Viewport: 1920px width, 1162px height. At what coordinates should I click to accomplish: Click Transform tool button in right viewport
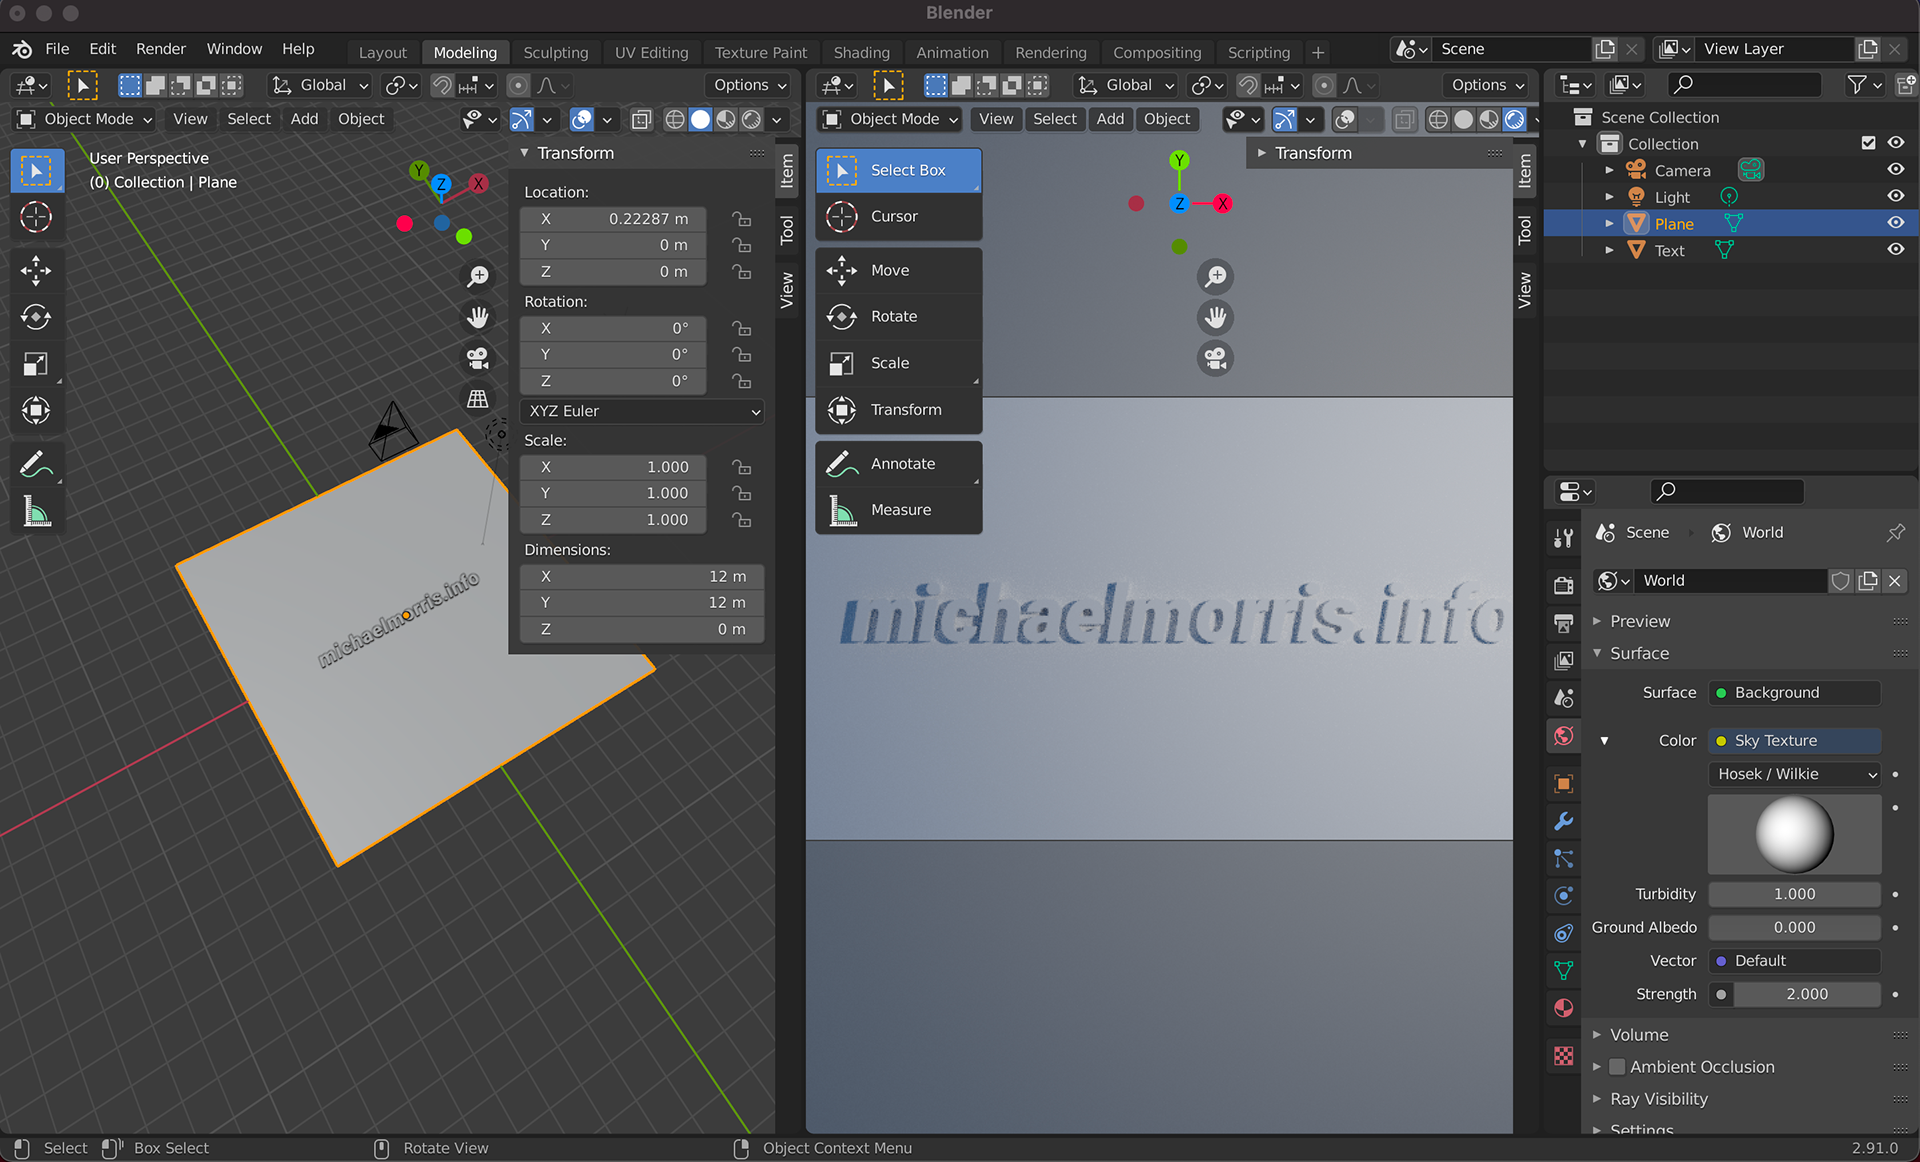click(898, 410)
